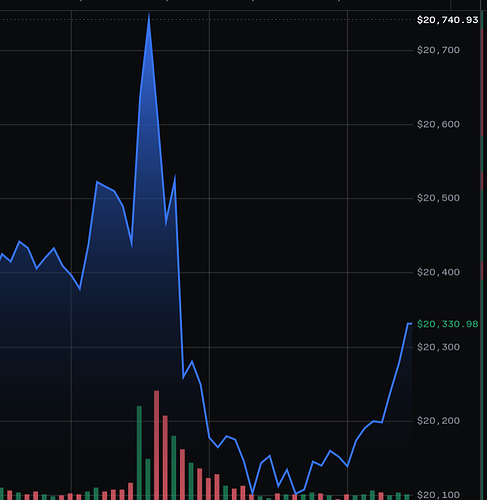Click the dotted high-price line

pyautogui.click(x=207, y=19)
